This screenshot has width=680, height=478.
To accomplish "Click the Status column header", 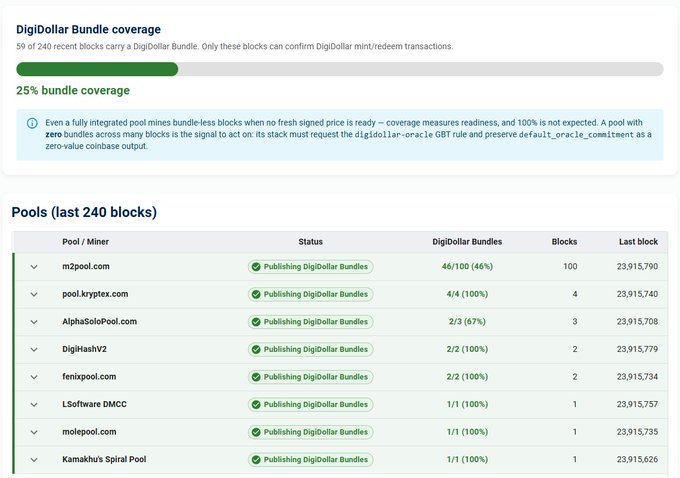I will 311,242.
